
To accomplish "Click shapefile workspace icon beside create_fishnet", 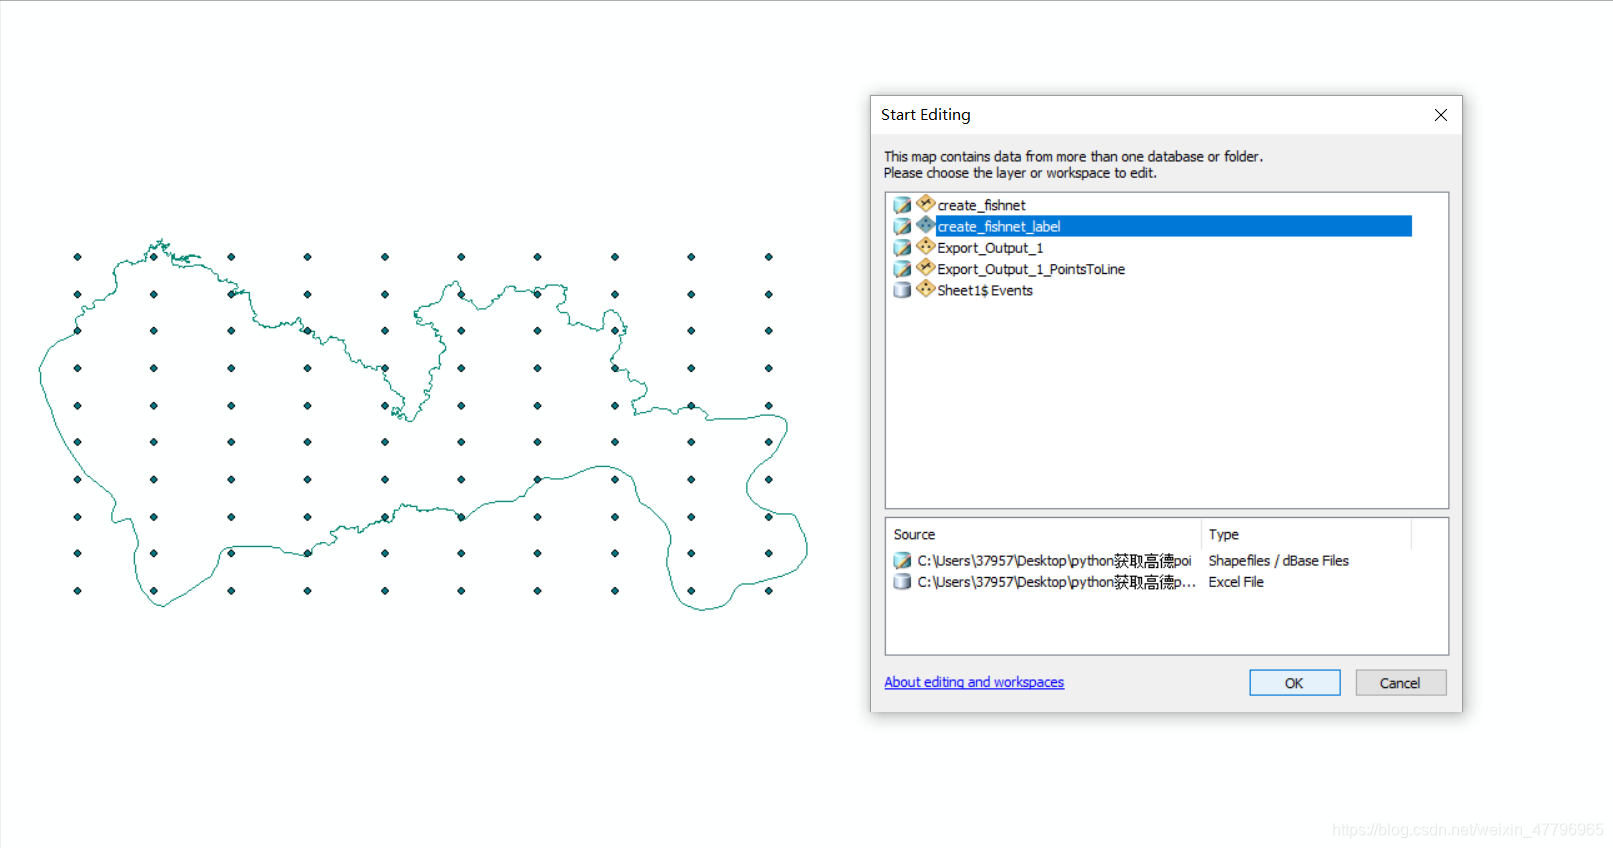I will 902,205.
